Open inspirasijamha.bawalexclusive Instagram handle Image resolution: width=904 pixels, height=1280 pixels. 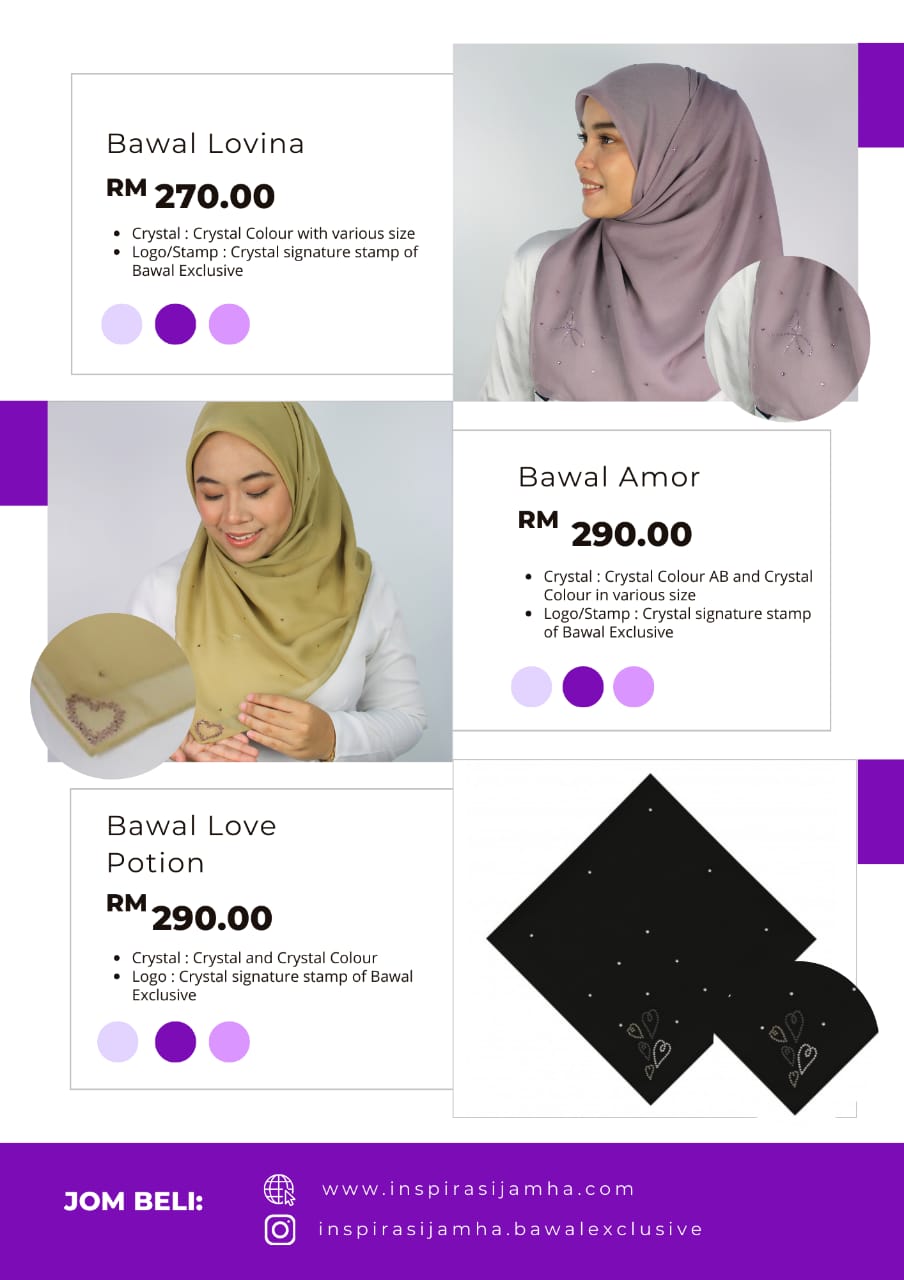tap(511, 1229)
